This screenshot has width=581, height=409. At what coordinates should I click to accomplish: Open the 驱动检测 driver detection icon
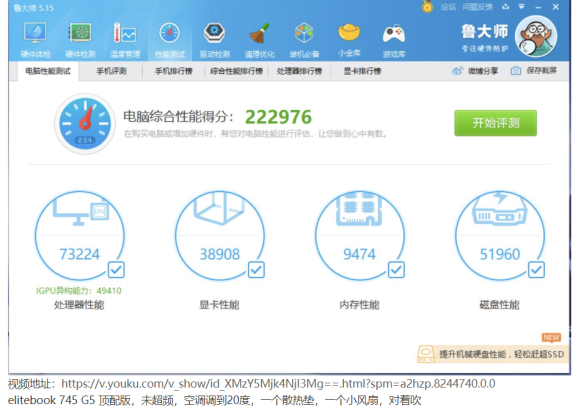point(215,40)
